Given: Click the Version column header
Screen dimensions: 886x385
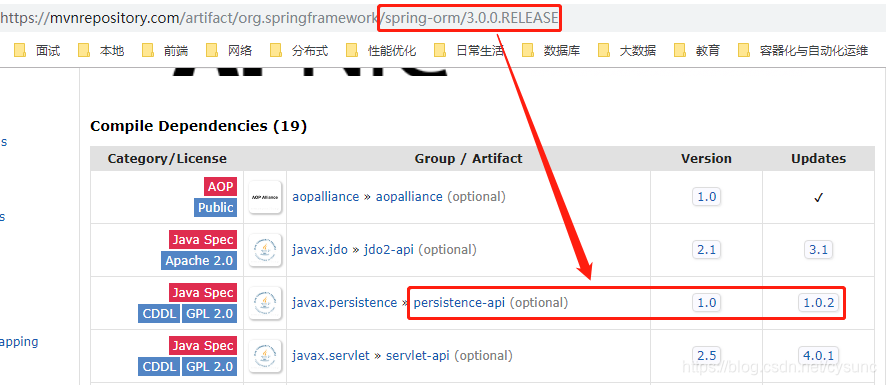Looking at the screenshot, I should (706, 159).
